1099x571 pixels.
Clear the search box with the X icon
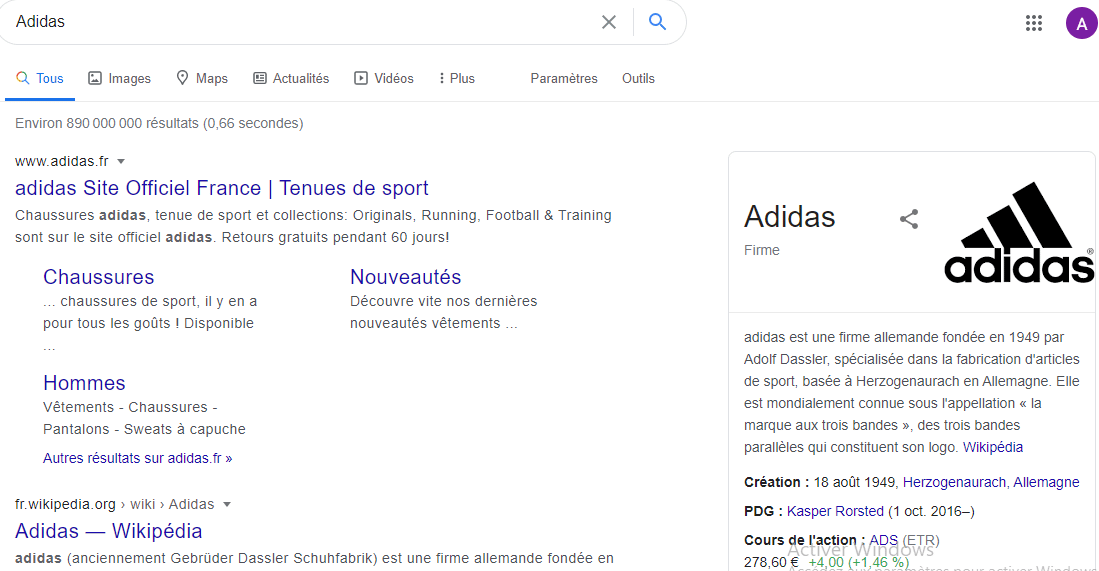tap(608, 22)
